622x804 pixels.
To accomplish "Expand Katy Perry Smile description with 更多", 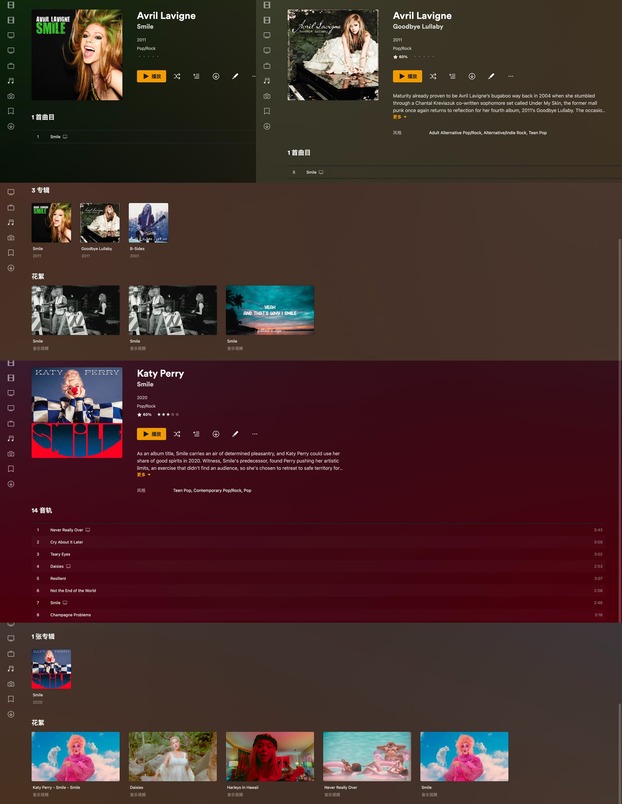I will 144,475.
